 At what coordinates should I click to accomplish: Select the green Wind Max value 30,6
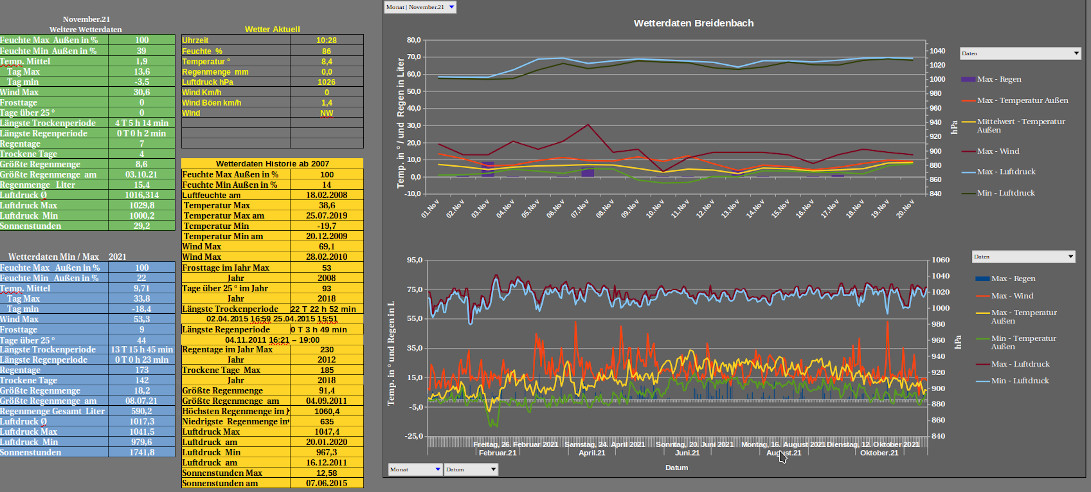(x=142, y=92)
